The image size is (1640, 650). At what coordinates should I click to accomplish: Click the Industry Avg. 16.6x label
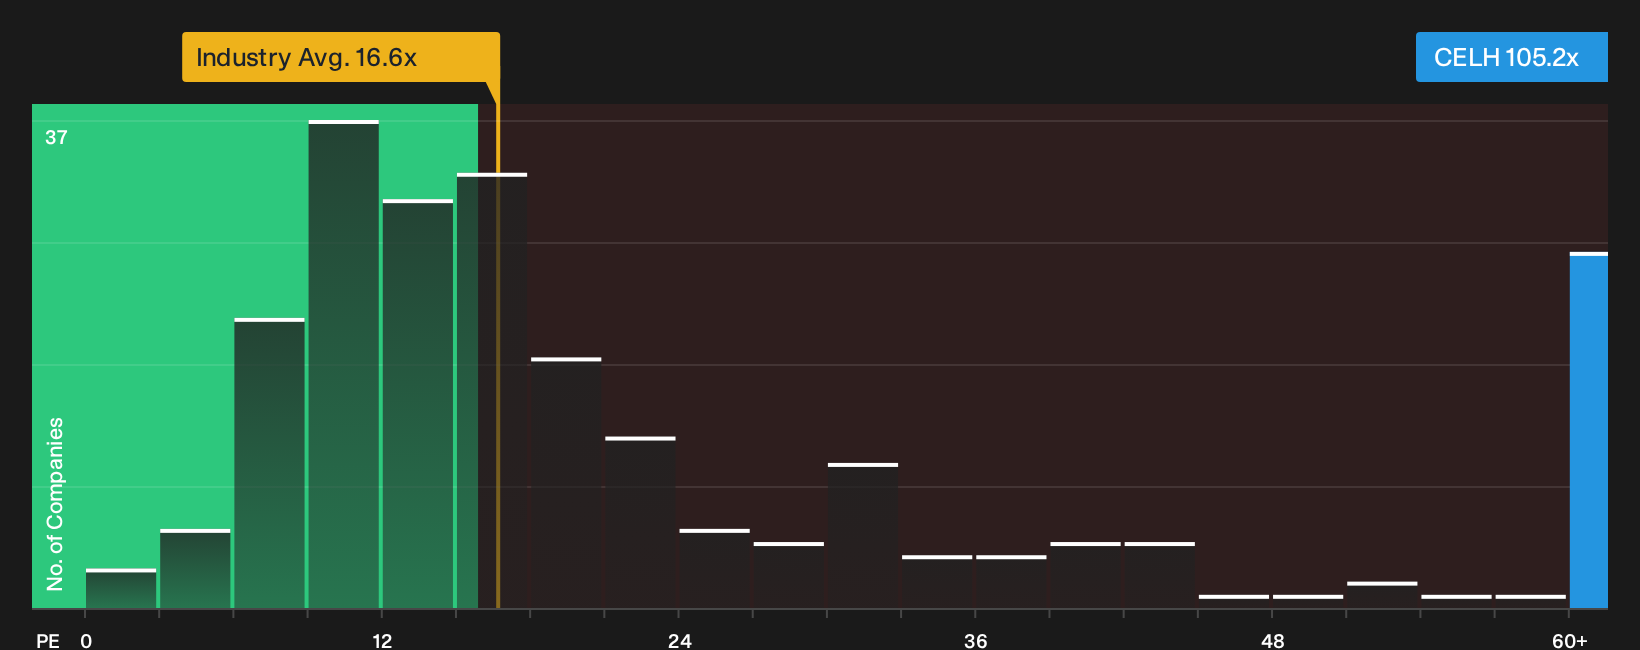340,57
